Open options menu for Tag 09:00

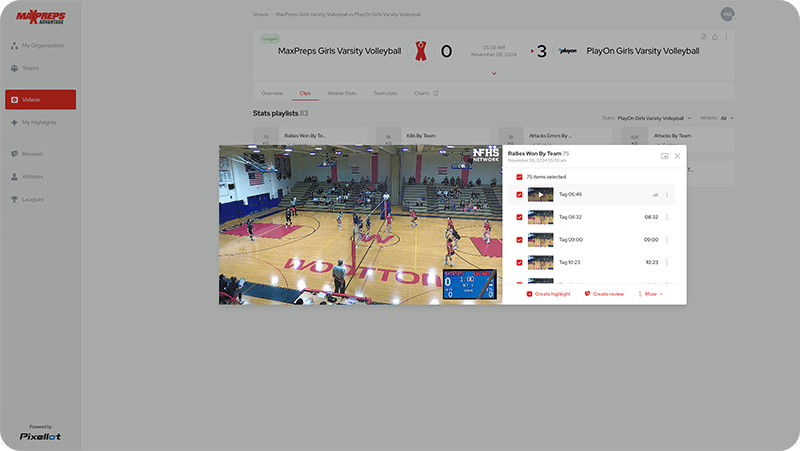[667, 240]
